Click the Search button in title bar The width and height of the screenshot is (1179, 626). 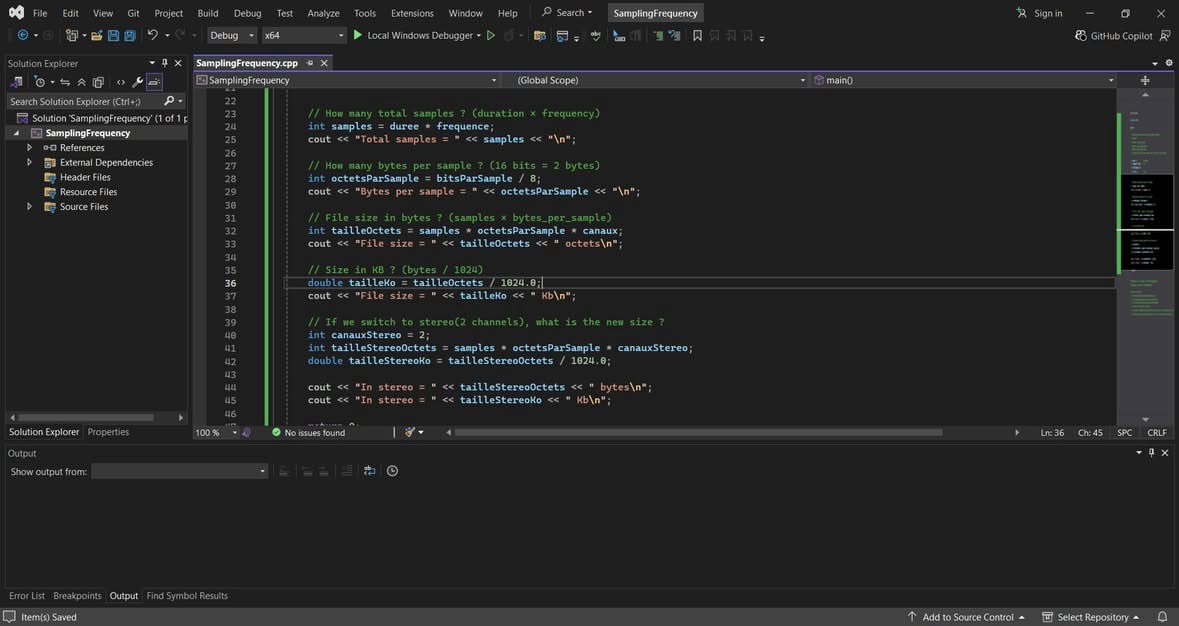567,13
